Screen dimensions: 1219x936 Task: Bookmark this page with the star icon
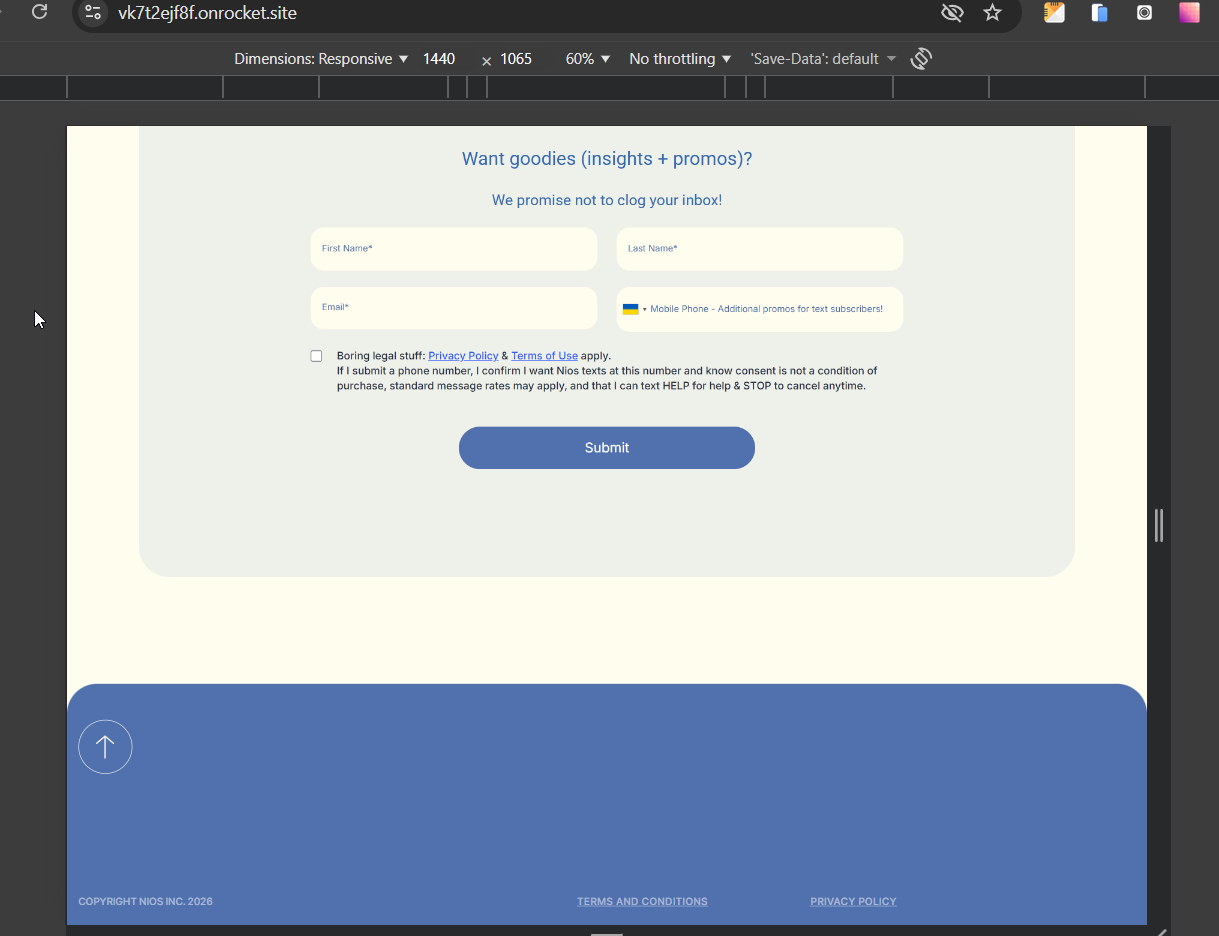[992, 13]
